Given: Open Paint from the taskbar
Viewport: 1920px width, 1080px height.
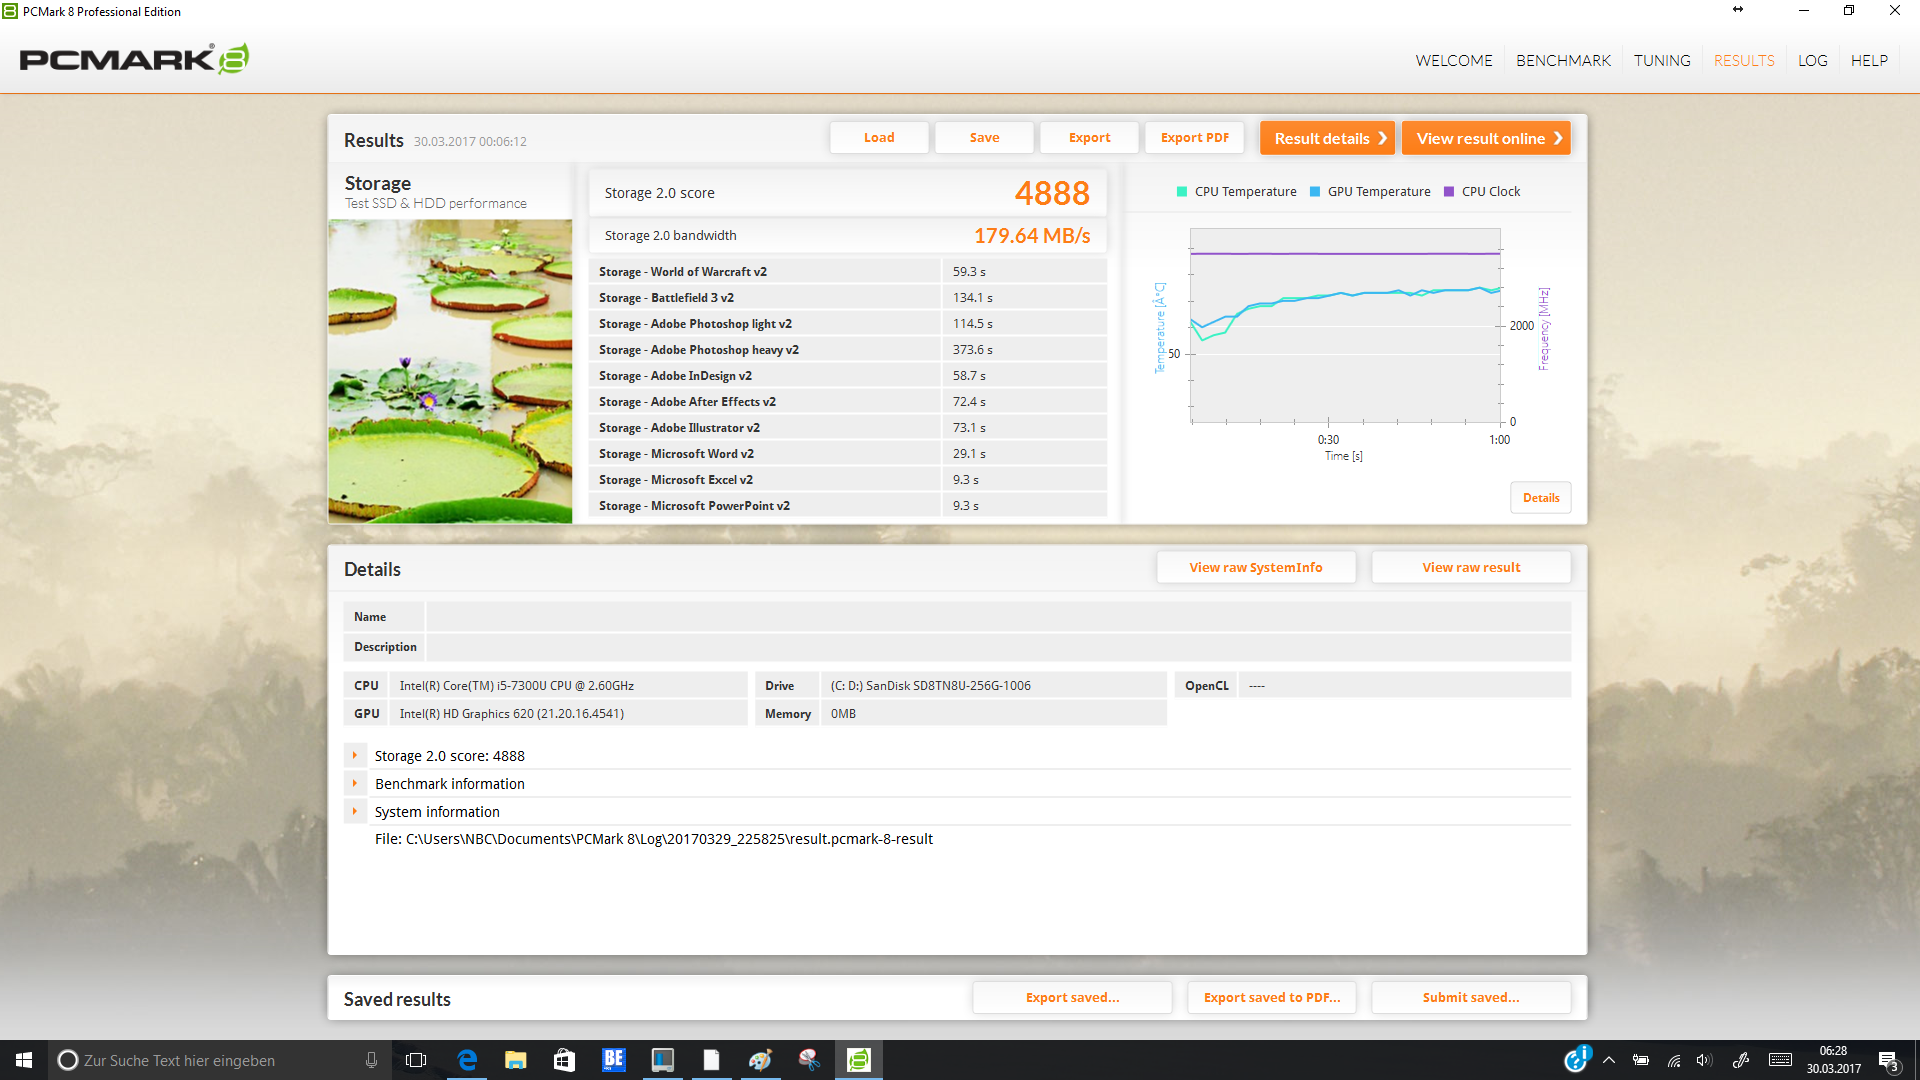Looking at the screenshot, I should (x=760, y=1060).
